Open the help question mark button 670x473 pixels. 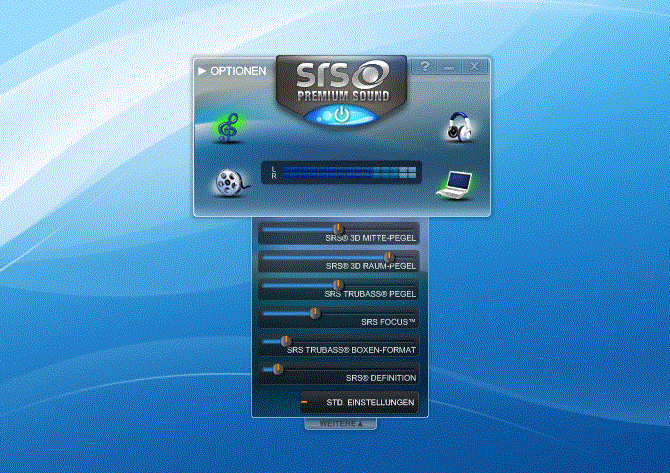click(x=425, y=66)
